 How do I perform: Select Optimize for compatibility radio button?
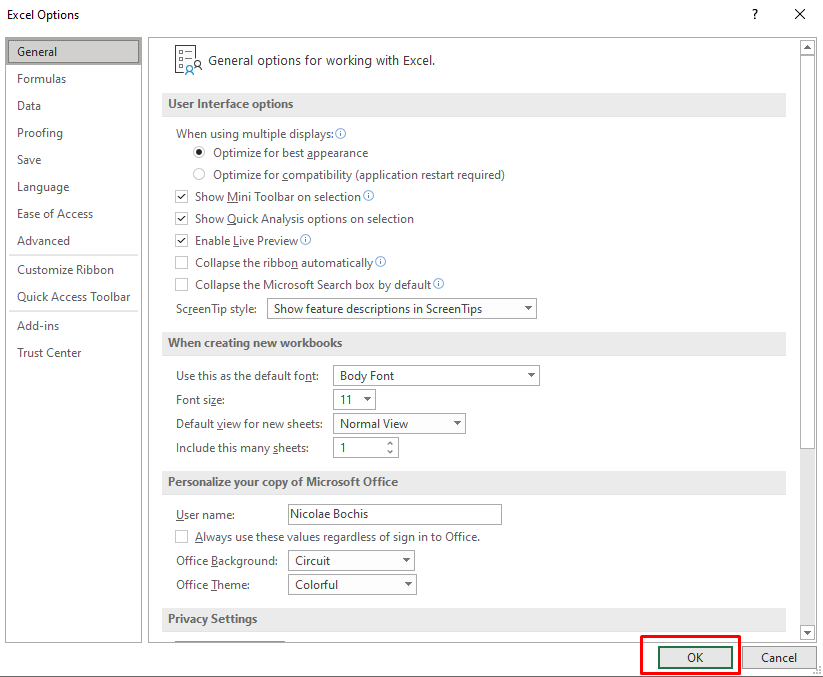(199, 174)
